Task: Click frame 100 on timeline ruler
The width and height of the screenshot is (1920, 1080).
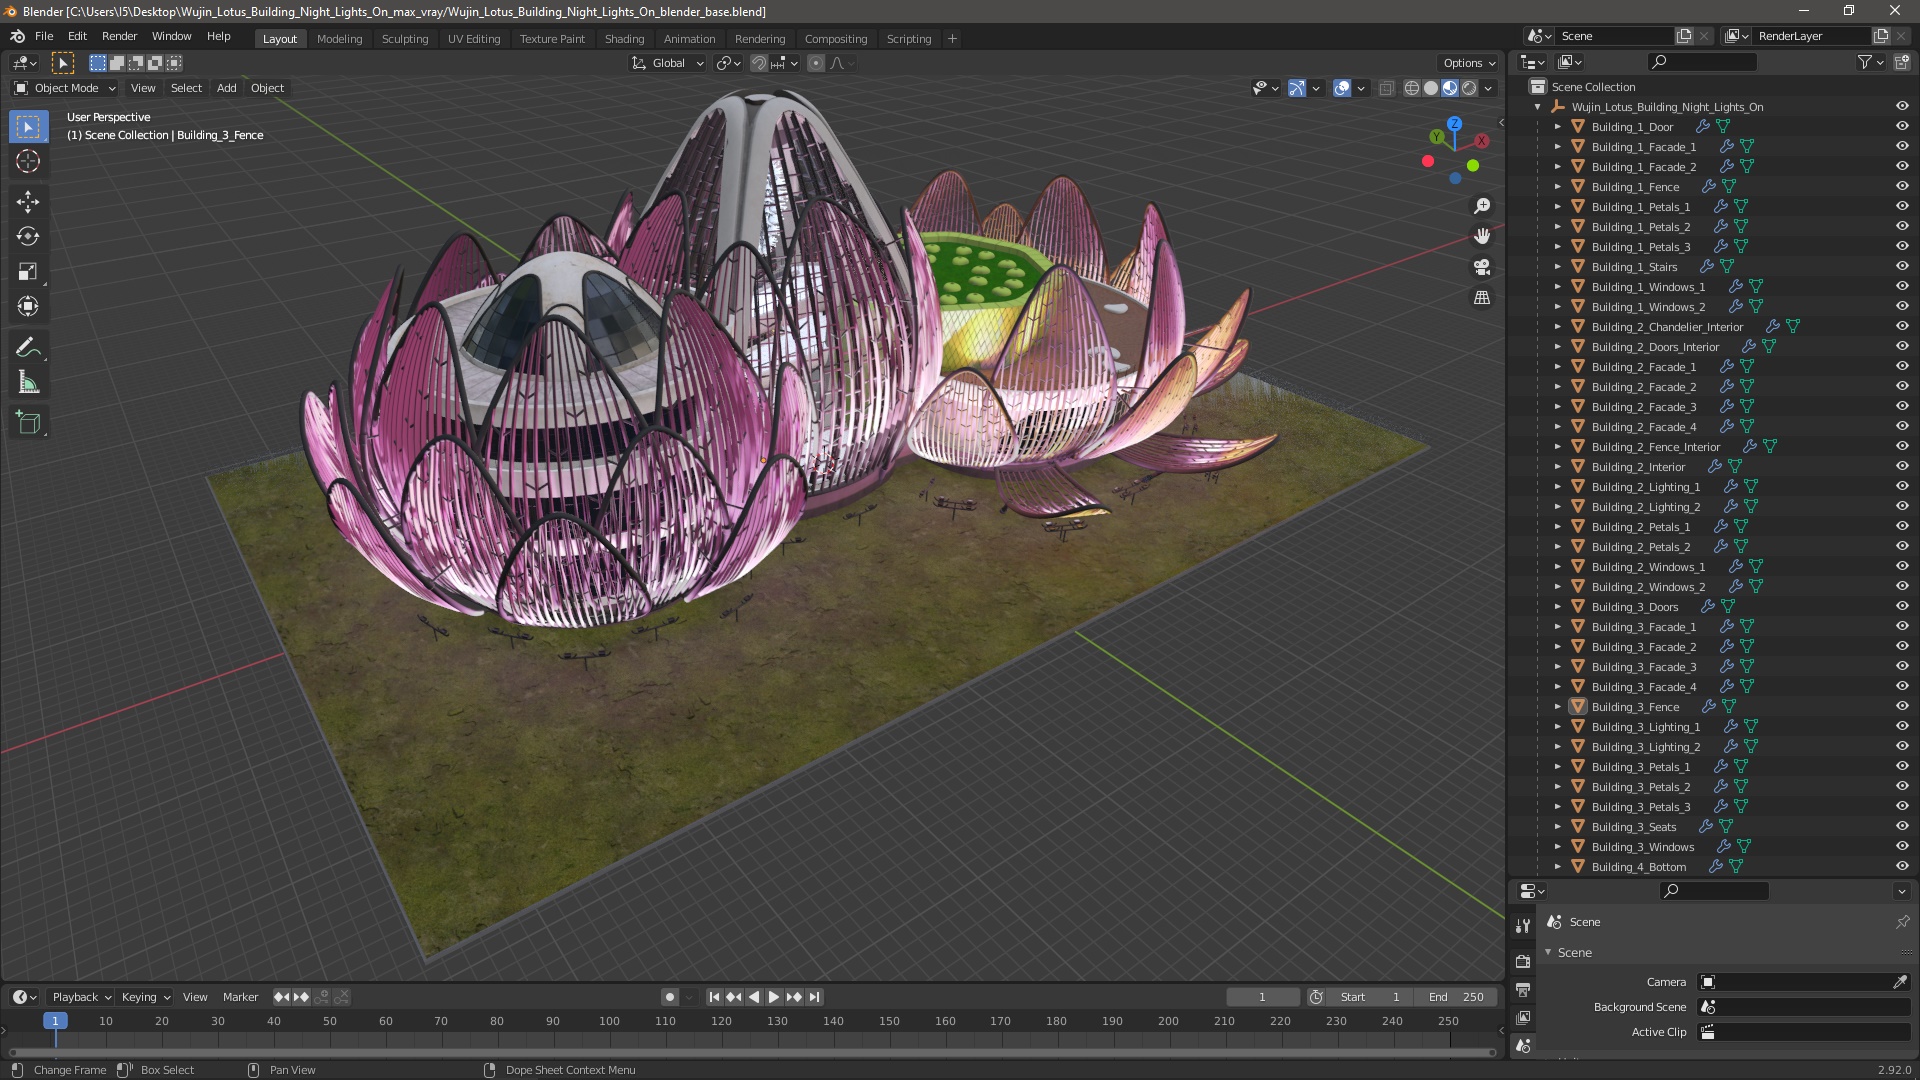Action: (609, 1021)
